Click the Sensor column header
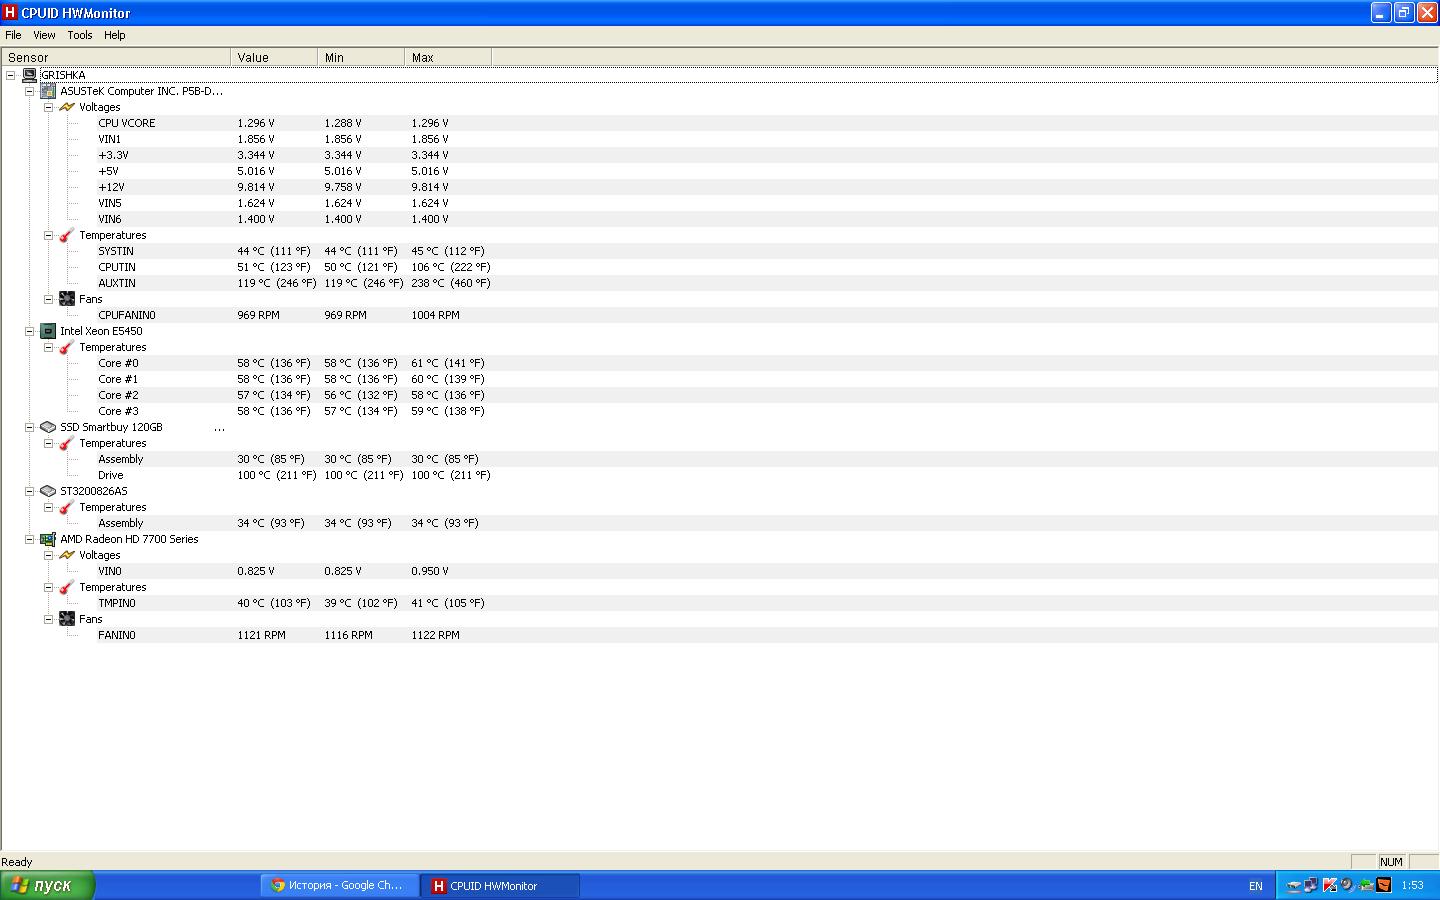1440x900 pixels. click(116, 58)
